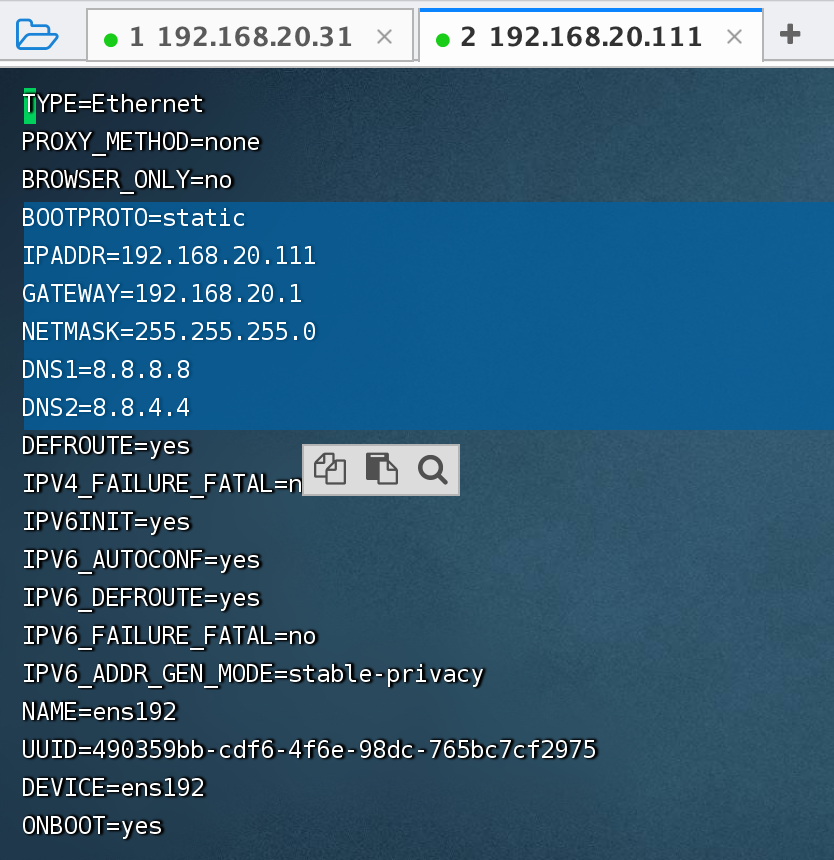Open search using the magnifier icon
This screenshot has width=834, height=860.
[x=432, y=469]
